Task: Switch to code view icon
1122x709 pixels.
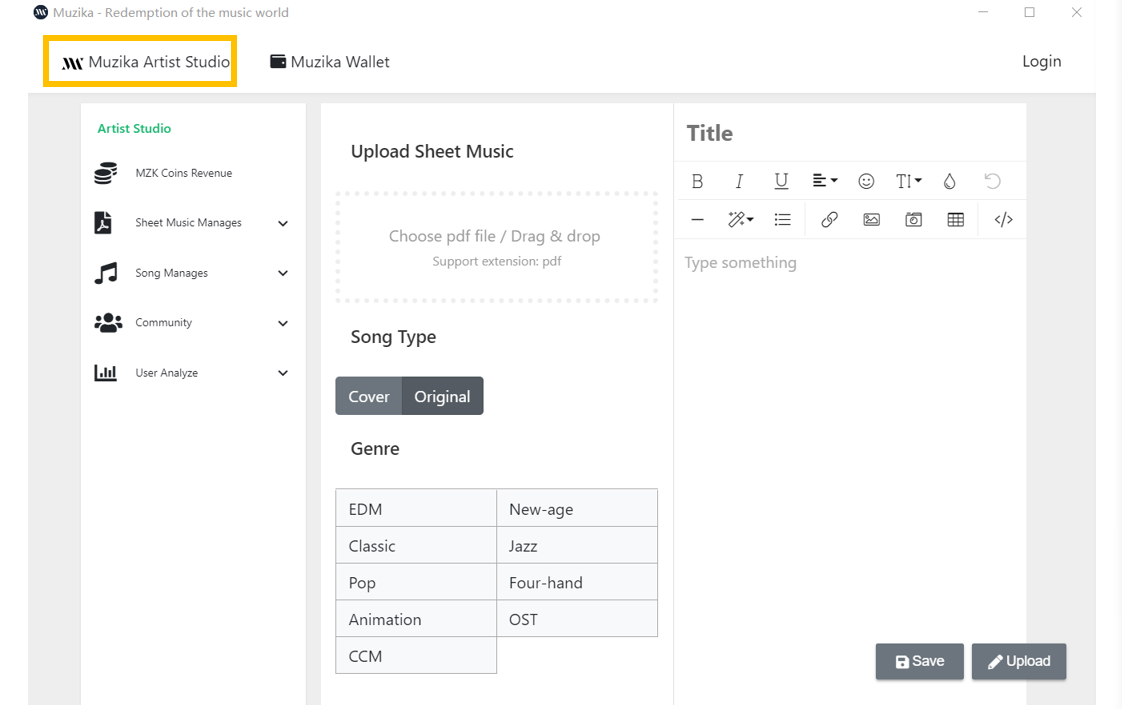Action: tap(1003, 220)
